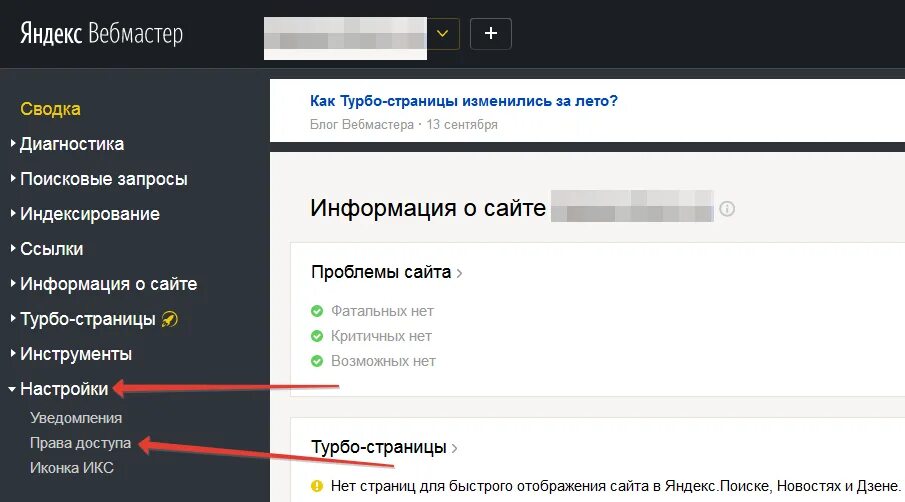Select the blurred site name field
This screenshot has height=502, width=905.
coord(345,38)
